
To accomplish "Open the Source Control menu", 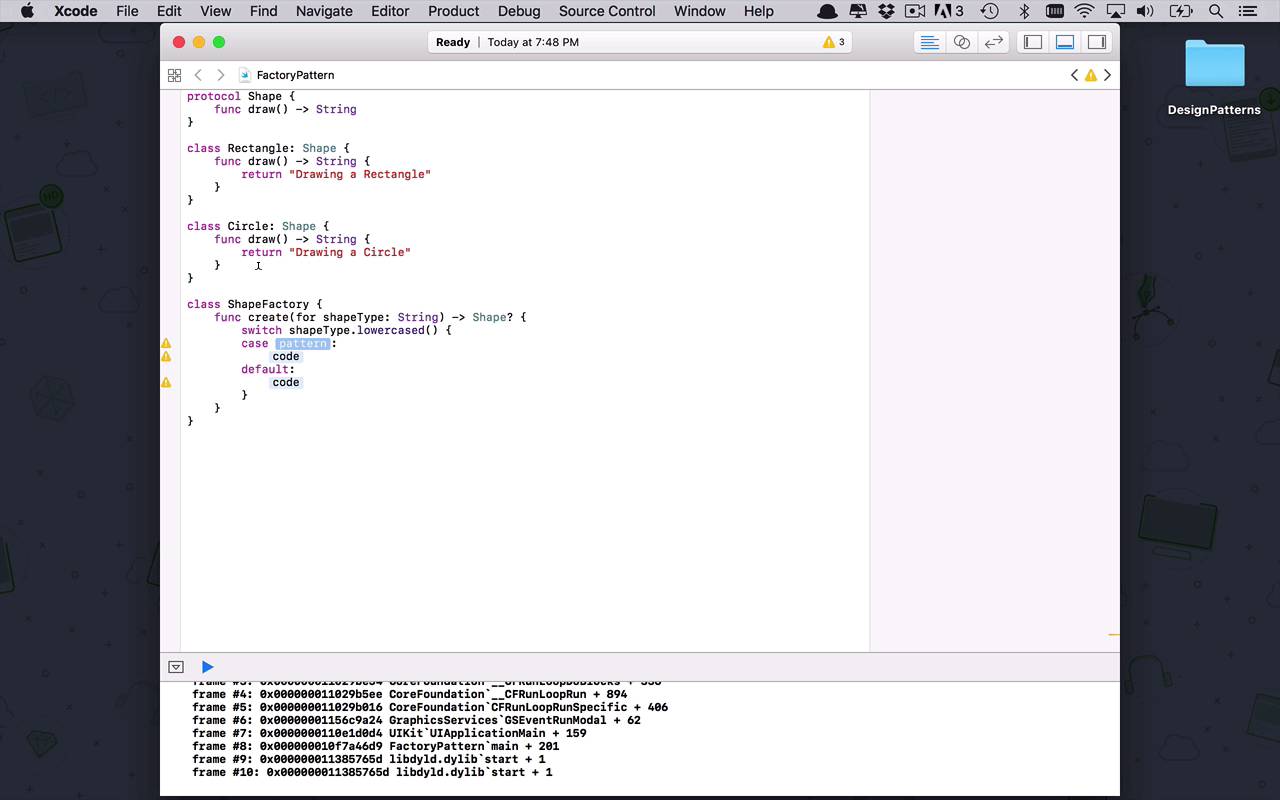I will click(607, 11).
